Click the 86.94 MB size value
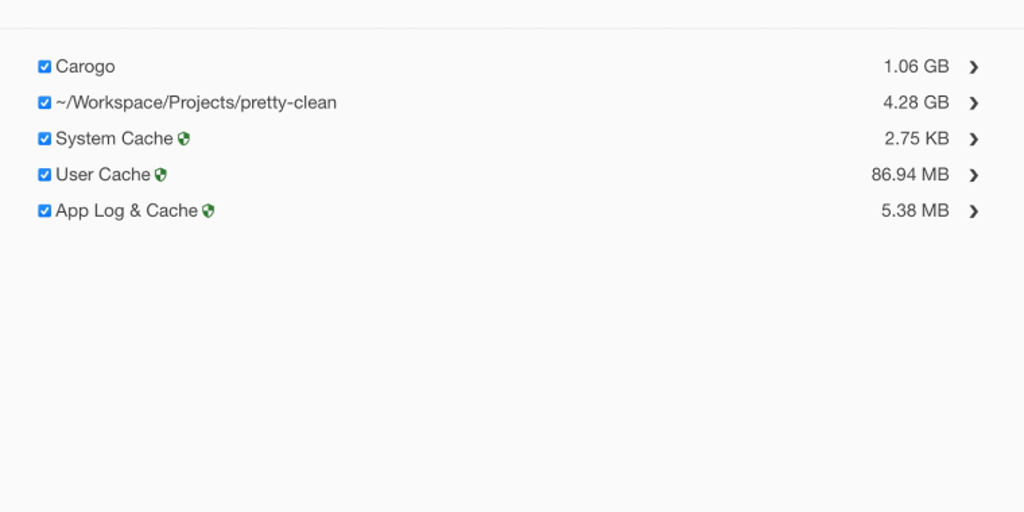Image resolution: width=1024 pixels, height=512 pixels. [x=910, y=175]
